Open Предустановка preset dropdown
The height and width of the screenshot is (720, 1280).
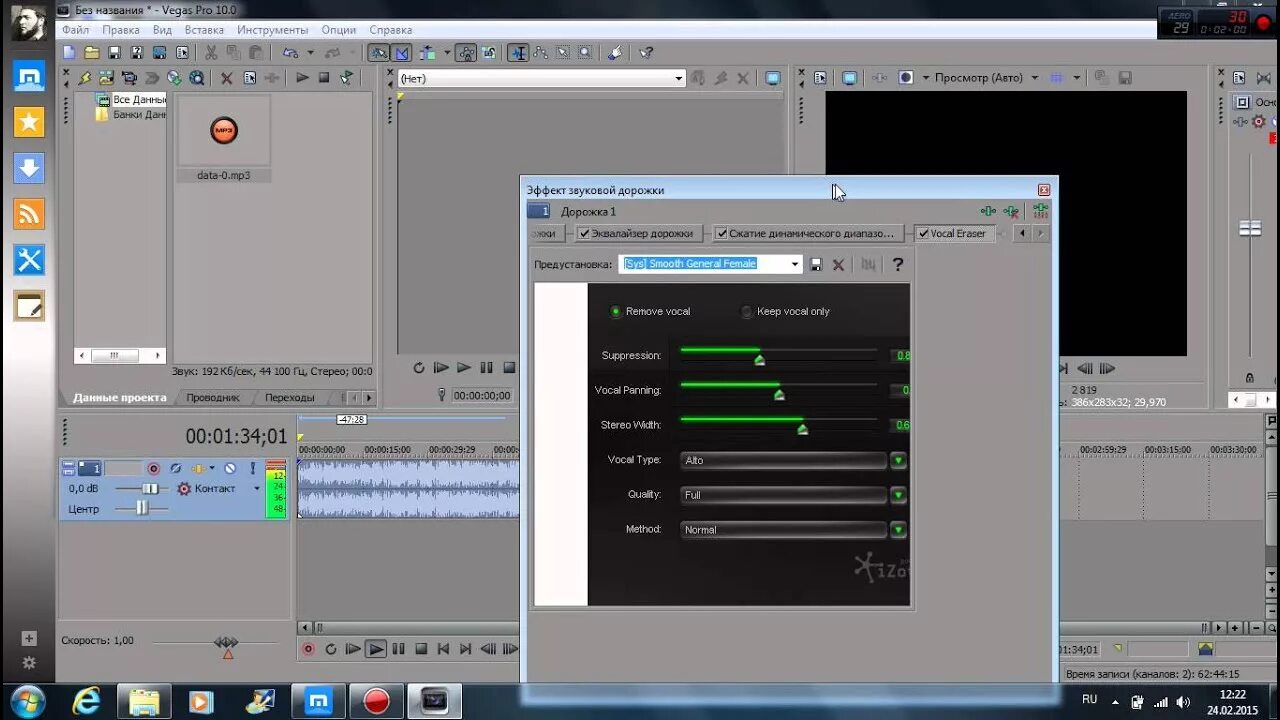796,264
